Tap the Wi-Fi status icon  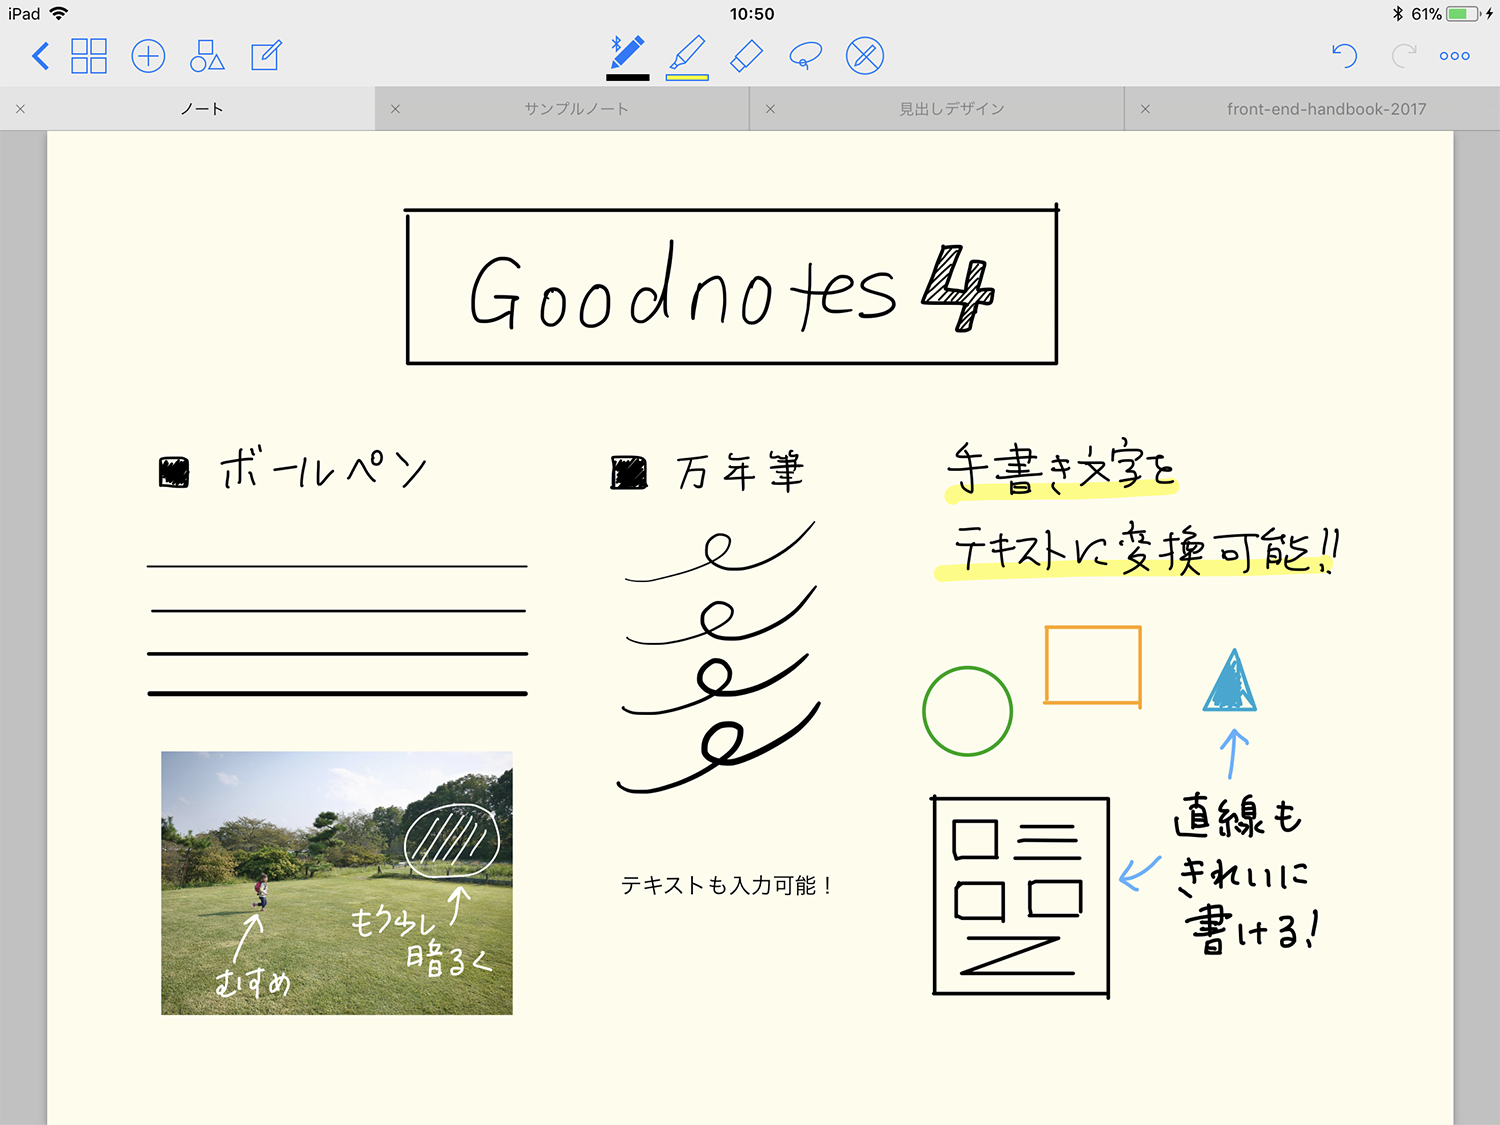(x=59, y=14)
